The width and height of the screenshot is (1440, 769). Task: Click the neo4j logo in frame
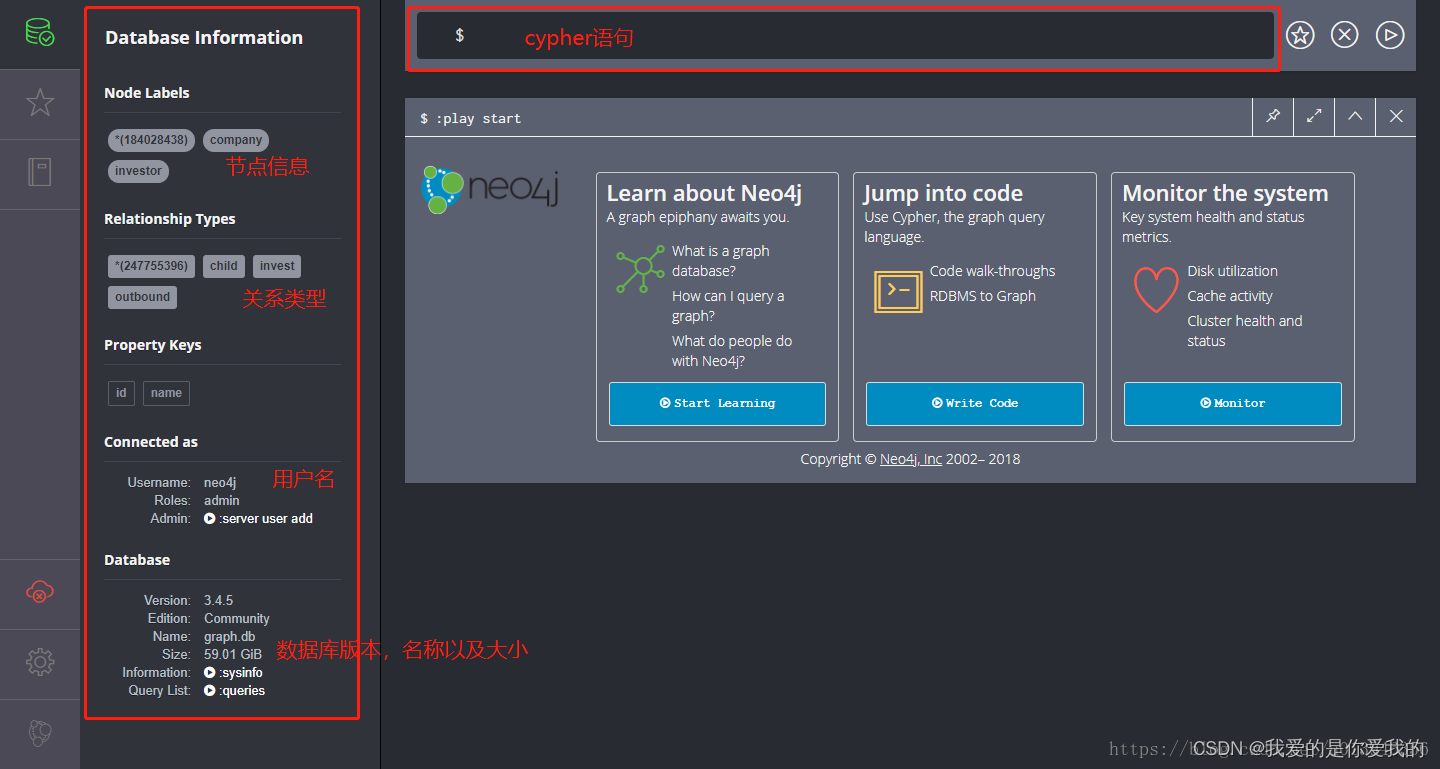coord(490,190)
